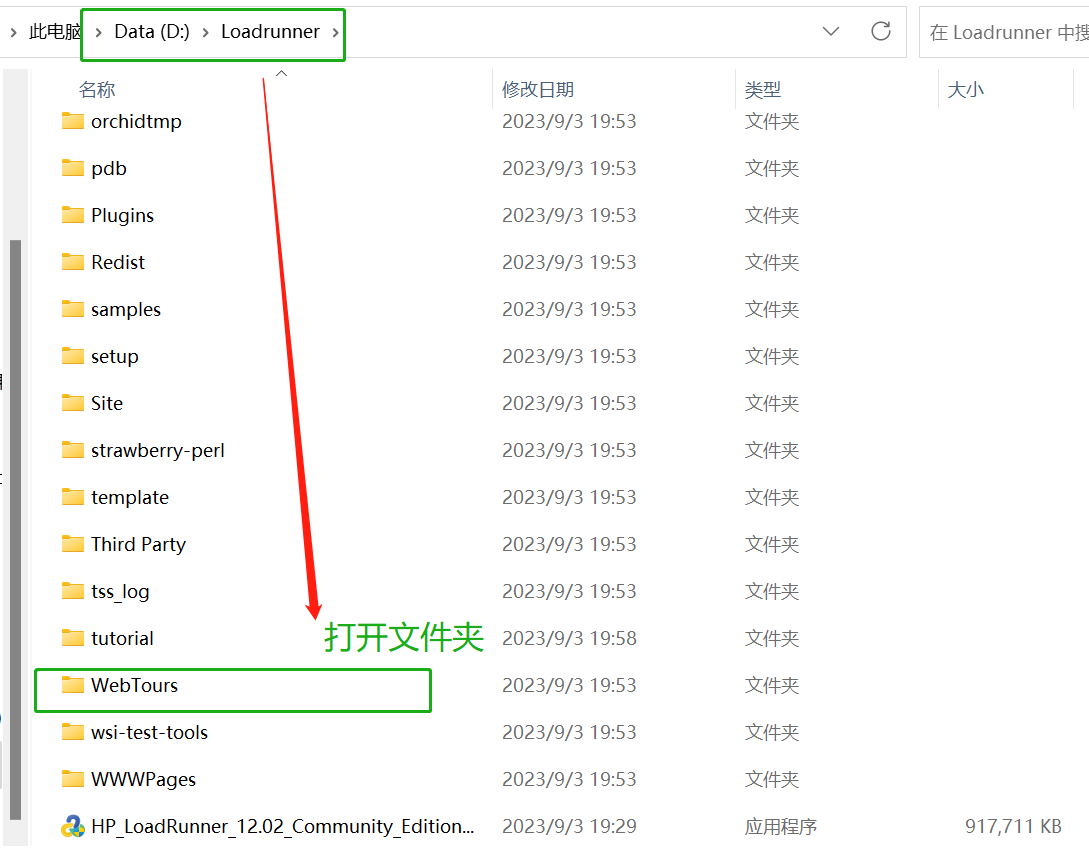Select the WWWPages folder name
The height and width of the screenshot is (860, 1089).
point(144,779)
